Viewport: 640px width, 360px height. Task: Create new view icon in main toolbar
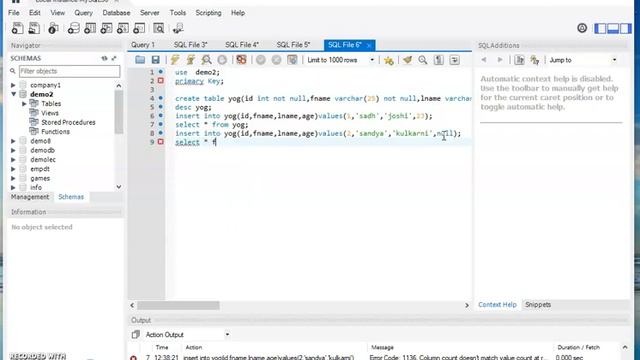(x=106, y=28)
